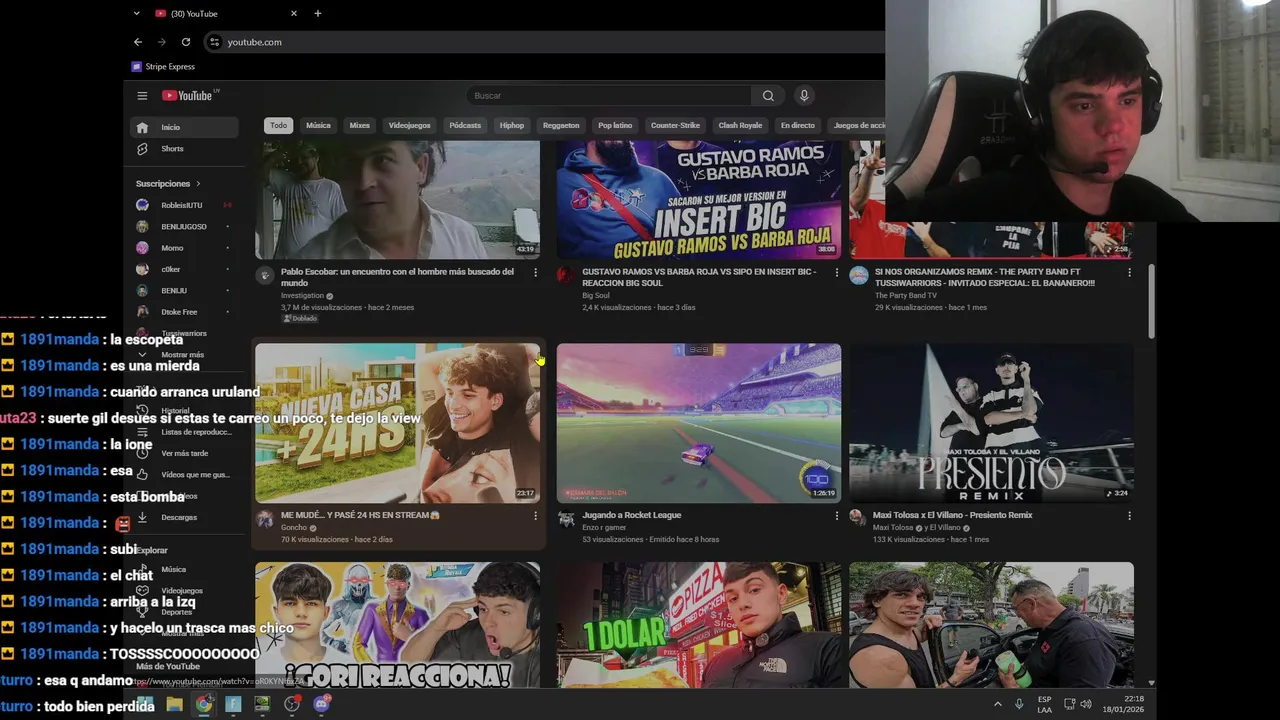Select the En directo filter chip
This screenshot has height=720, width=1280.
[x=798, y=125]
